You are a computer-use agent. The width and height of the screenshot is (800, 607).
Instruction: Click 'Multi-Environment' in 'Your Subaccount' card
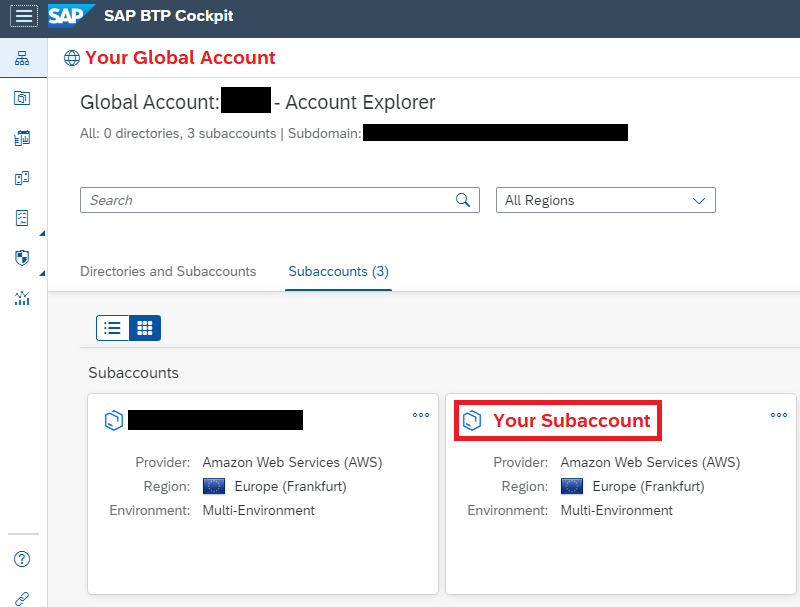click(616, 510)
